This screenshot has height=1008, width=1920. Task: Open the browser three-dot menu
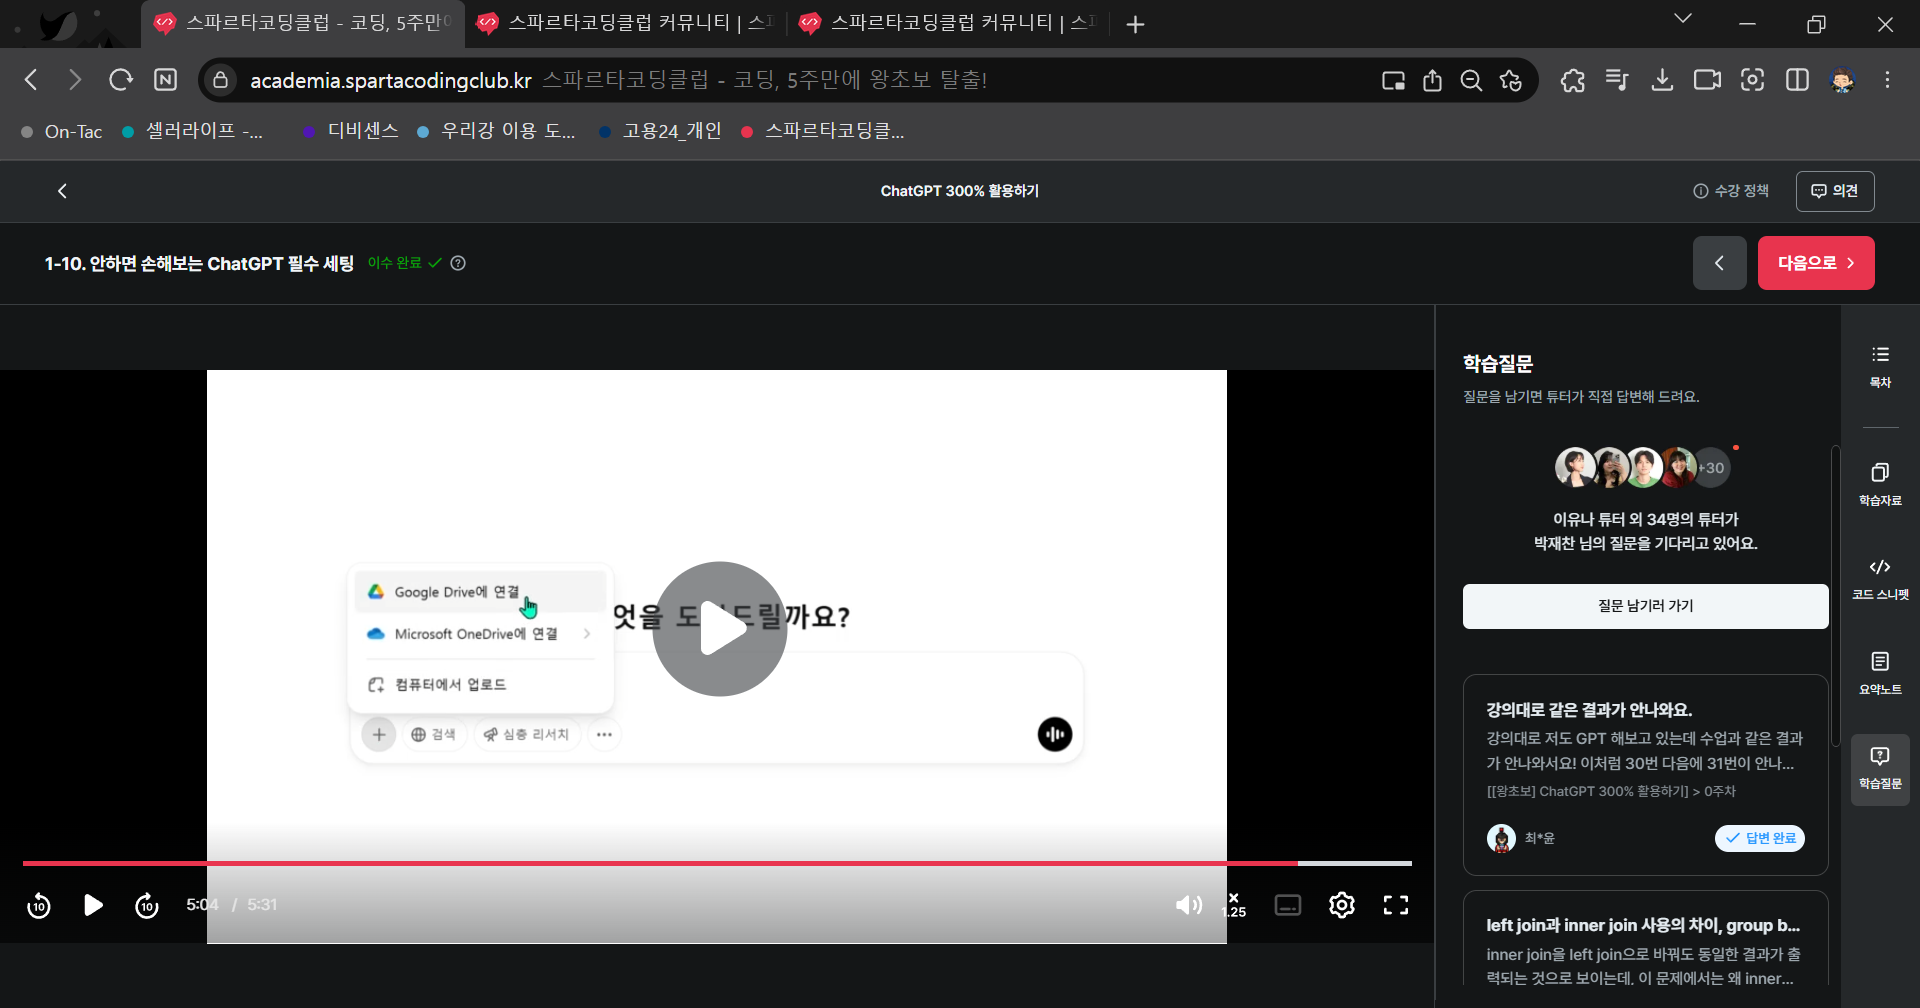pos(1887,80)
